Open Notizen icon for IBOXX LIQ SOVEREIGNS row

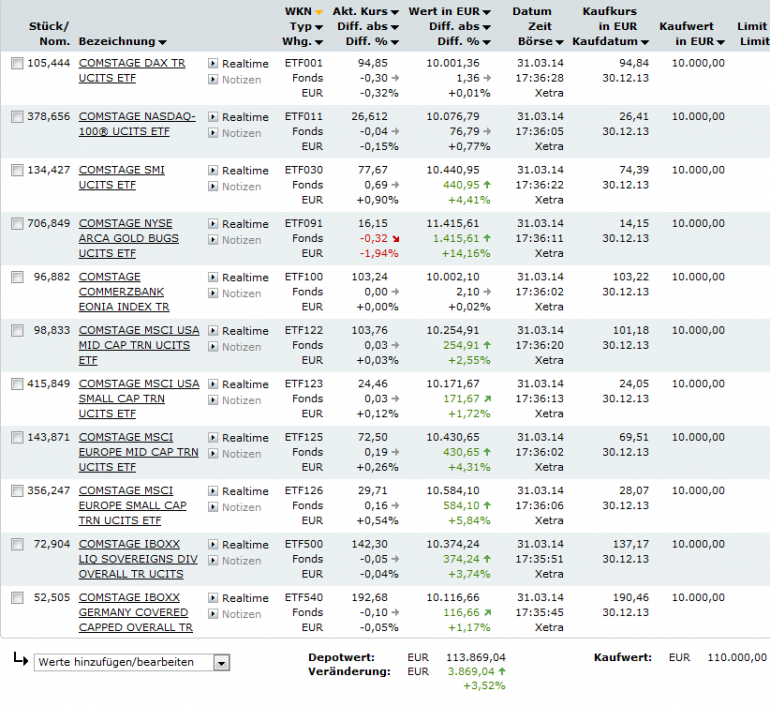213,560
